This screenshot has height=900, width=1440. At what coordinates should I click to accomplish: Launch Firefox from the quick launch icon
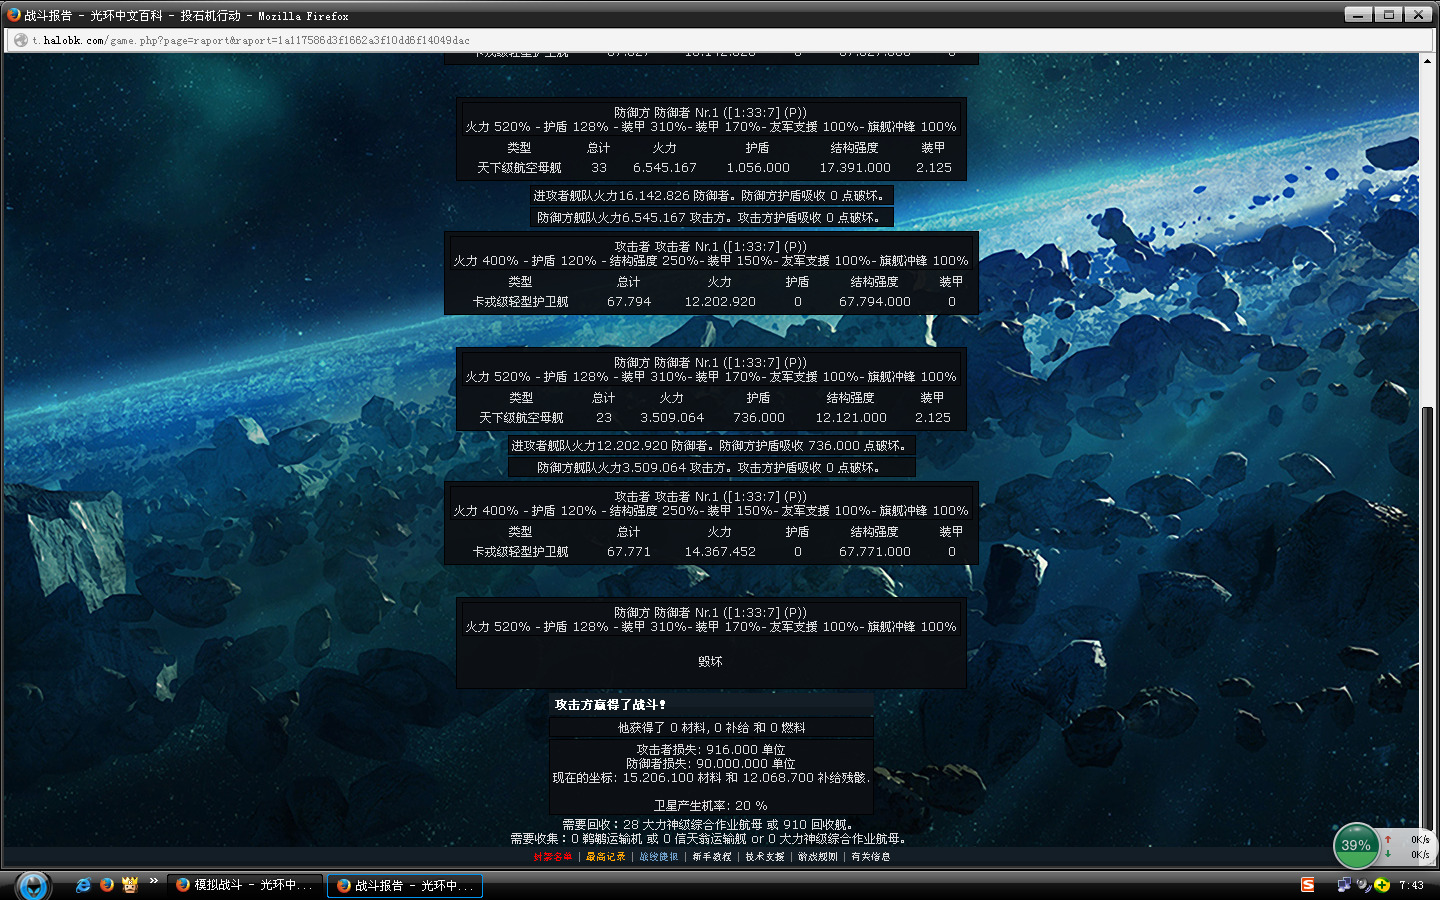click(106, 885)
